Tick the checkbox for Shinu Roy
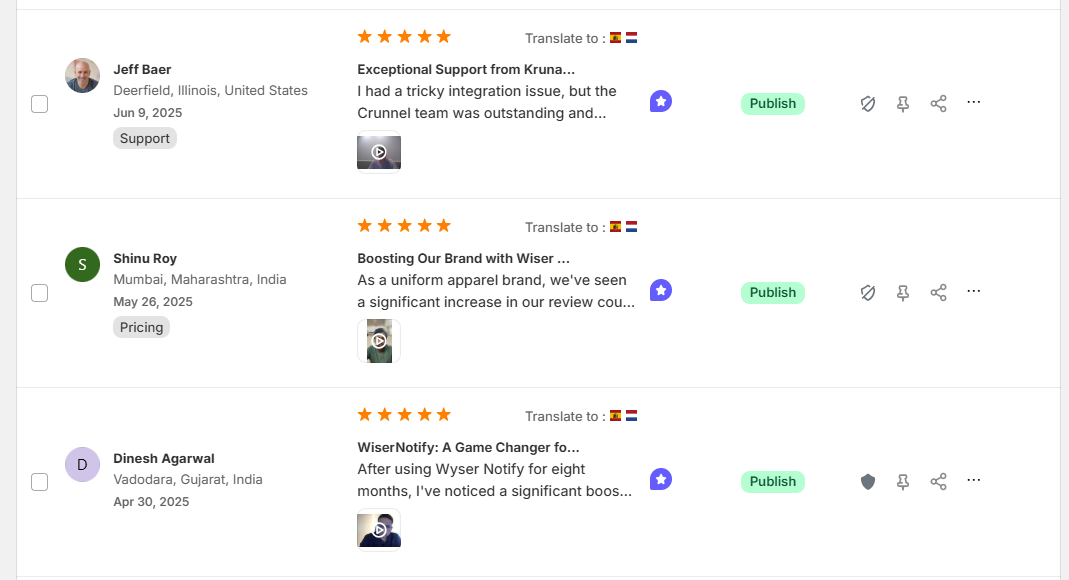1069x580 pixels. pyautogui.click(x=39, y=293)
